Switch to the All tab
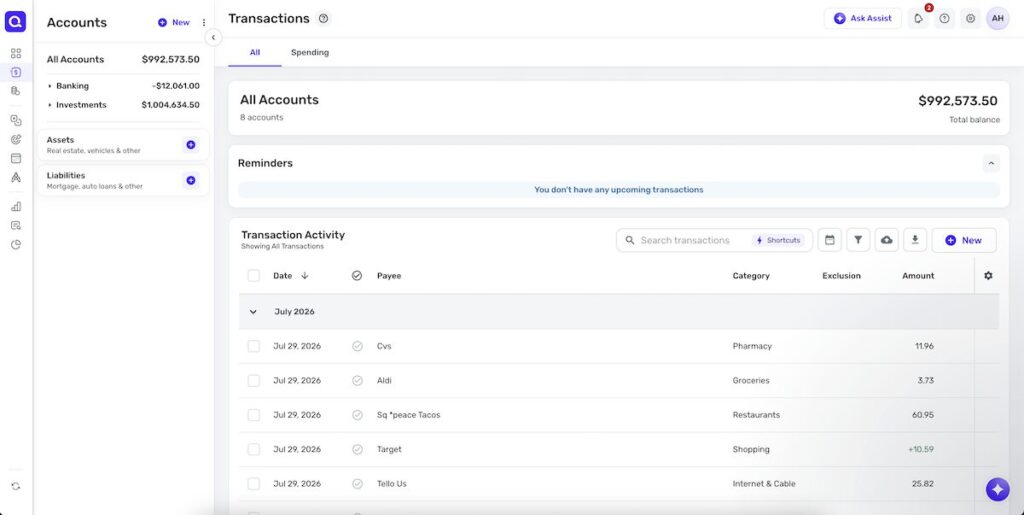The image size is (1024, 515). point(255,52)
